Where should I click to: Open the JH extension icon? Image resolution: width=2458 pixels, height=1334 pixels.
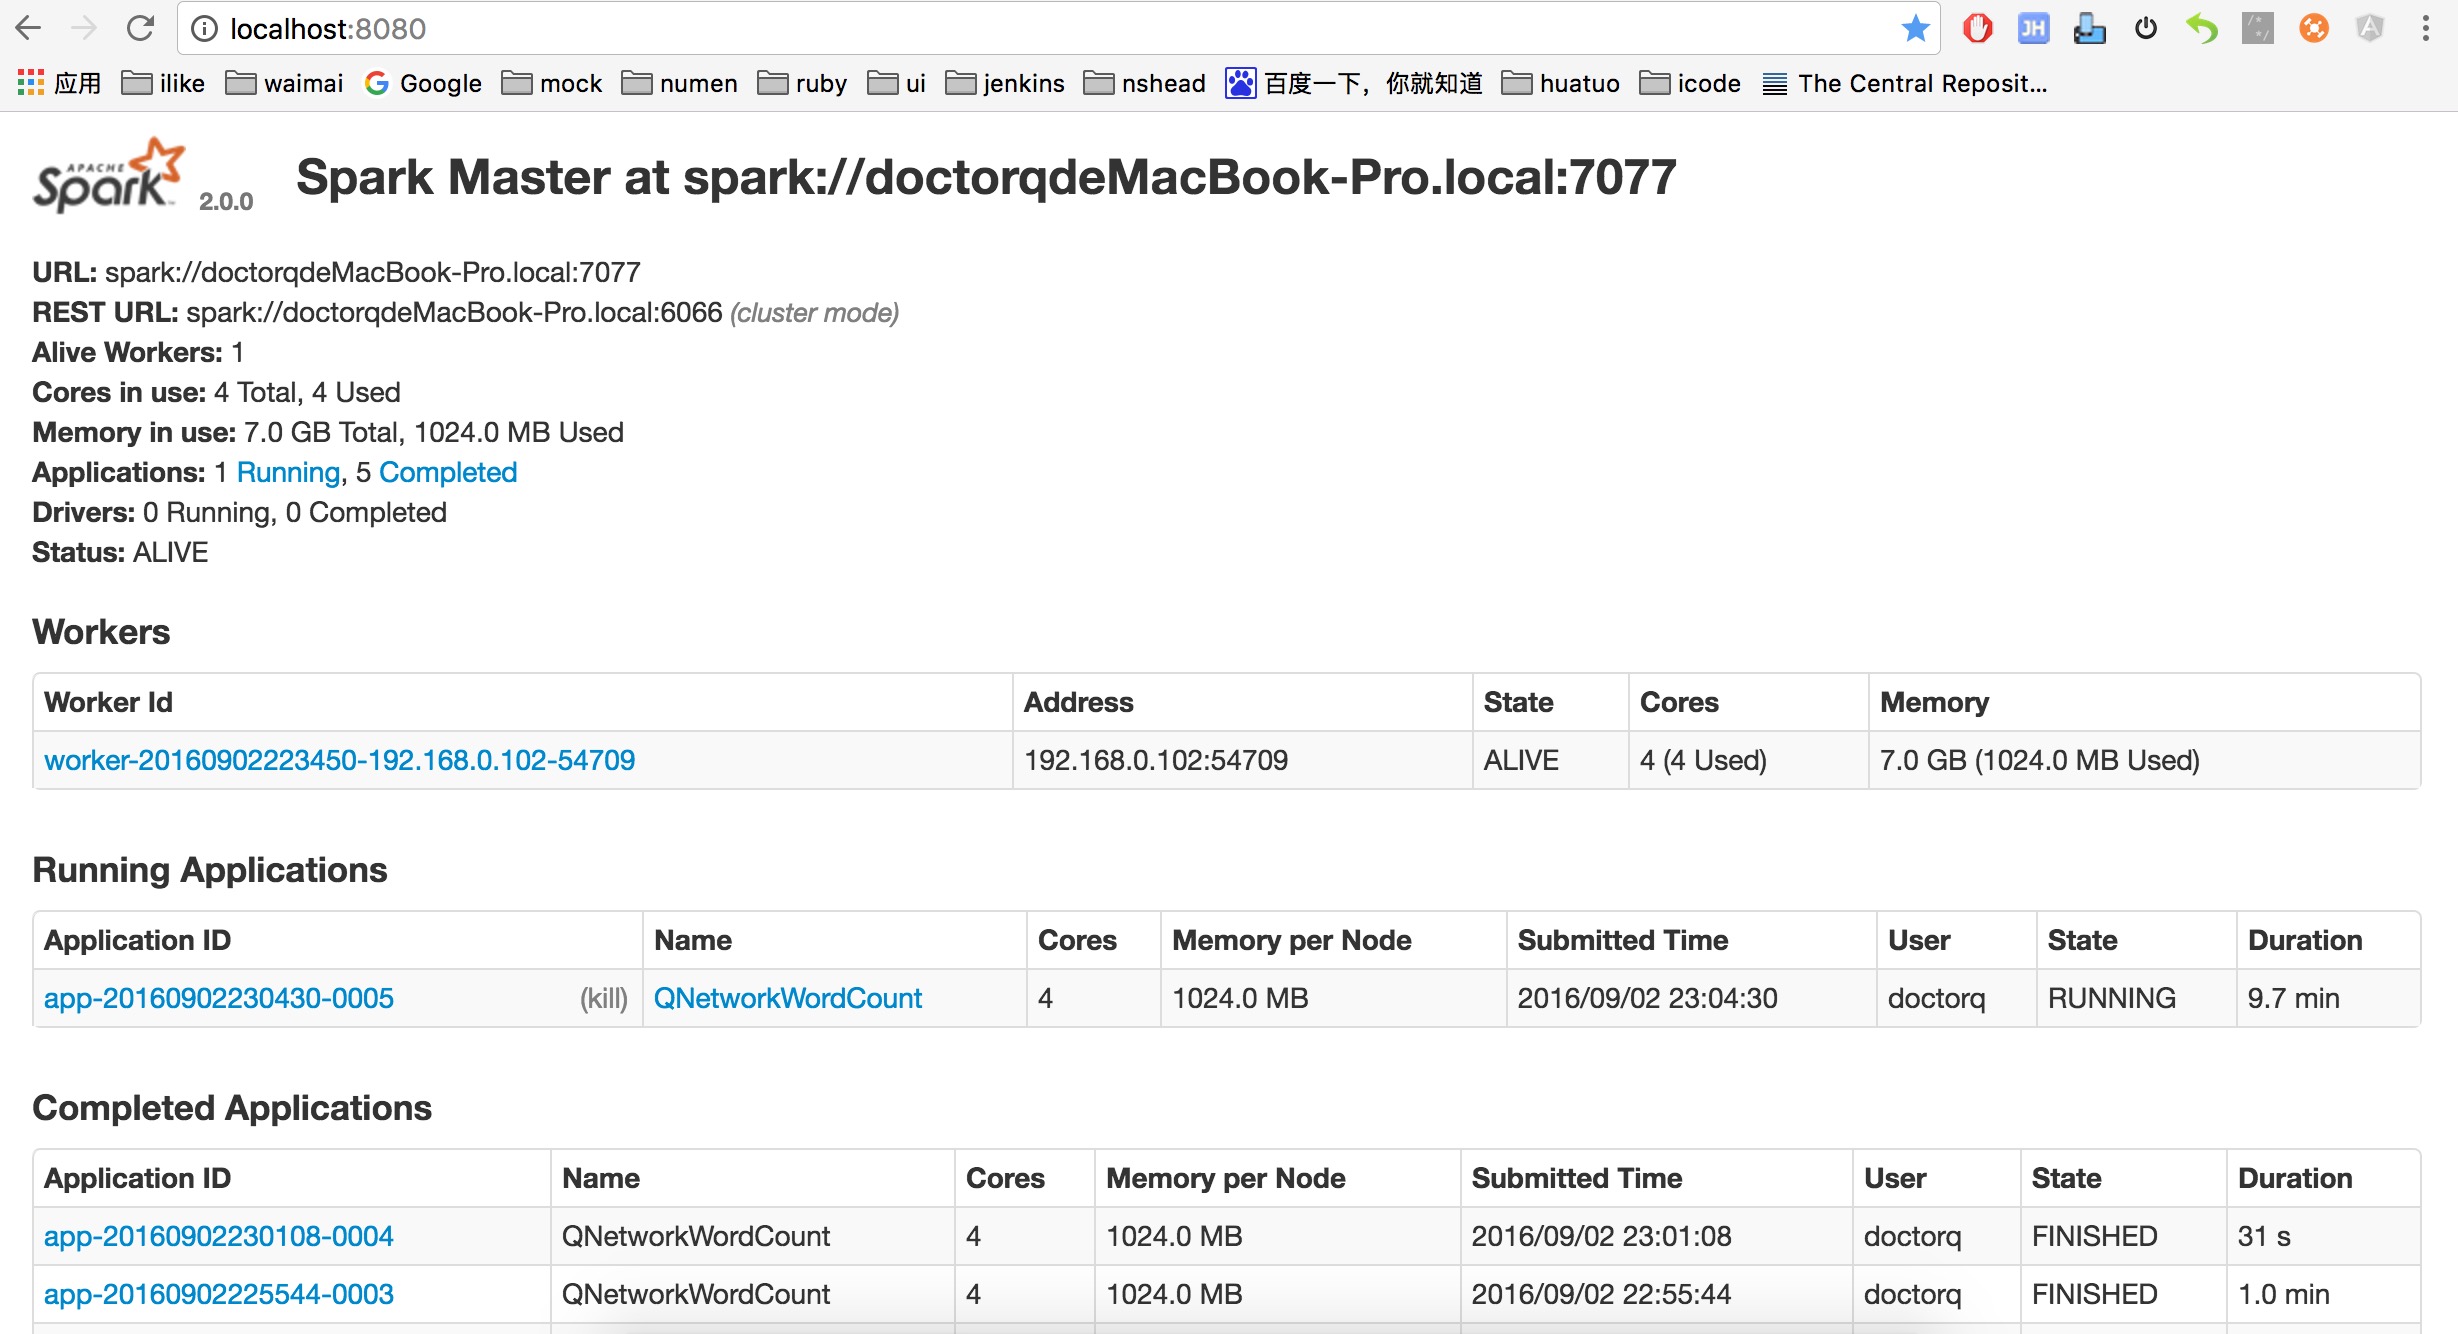2033,28
